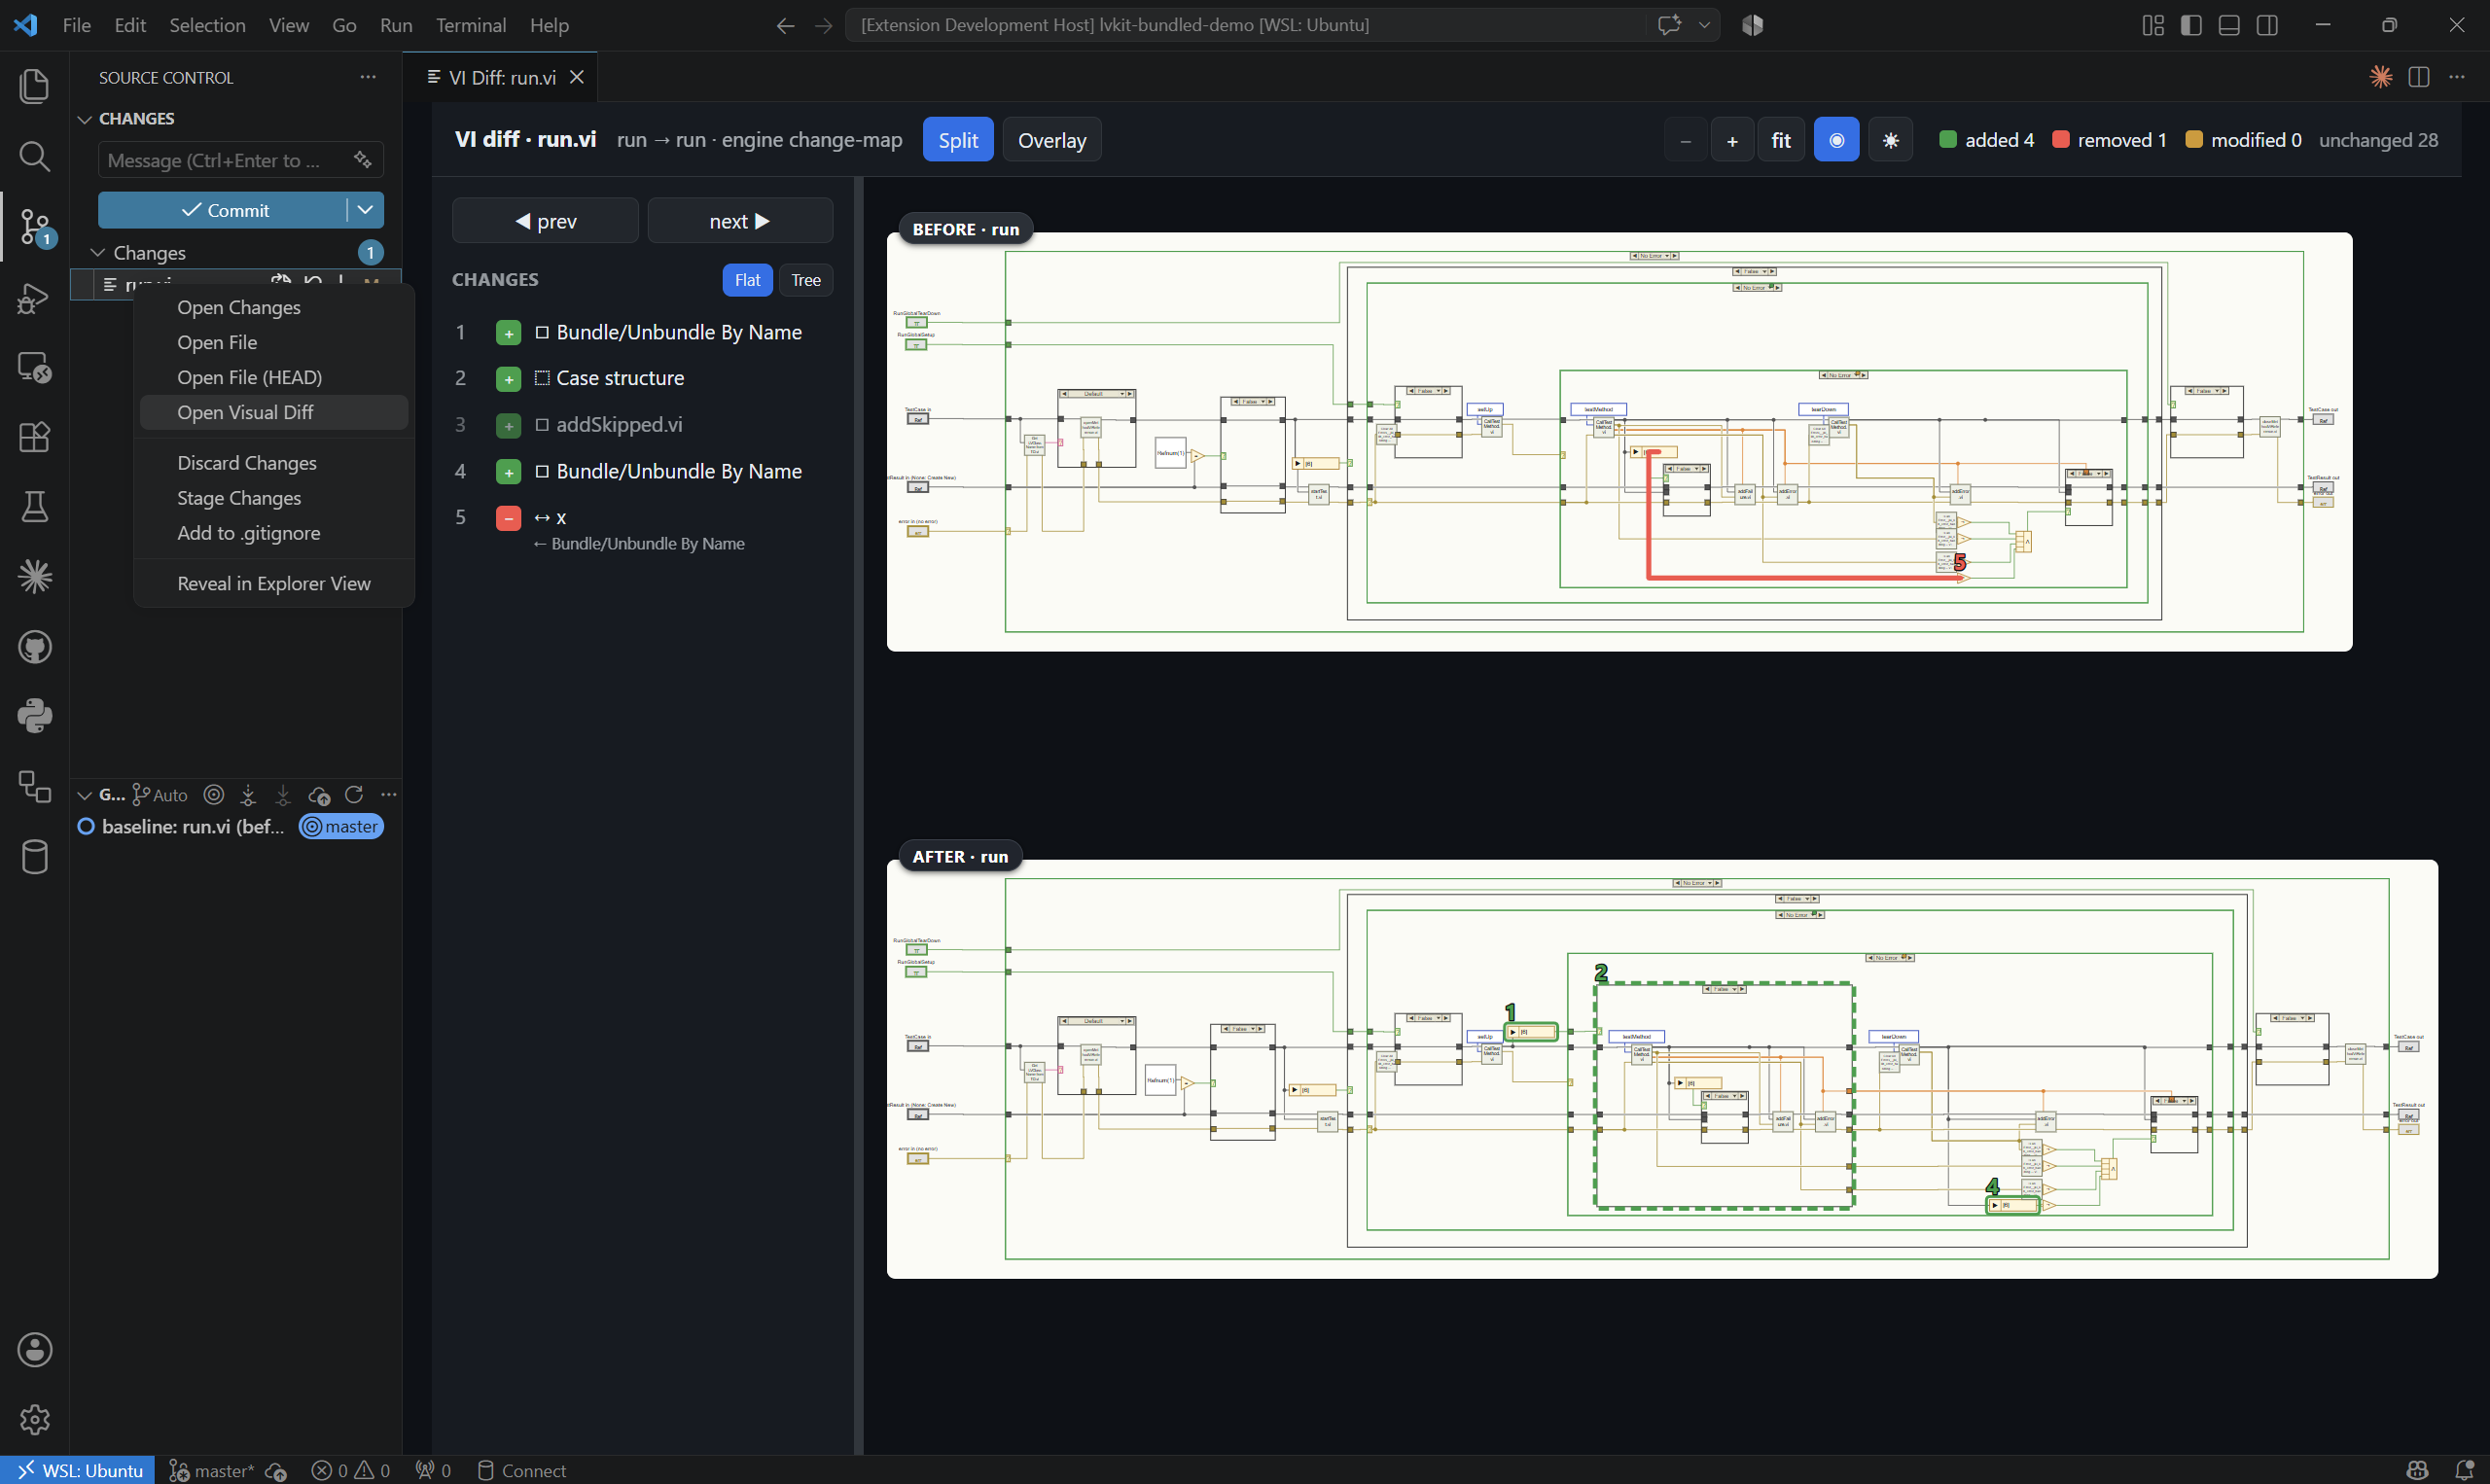Open editor More Actions ellipsis

click(x=2457, y=77)
